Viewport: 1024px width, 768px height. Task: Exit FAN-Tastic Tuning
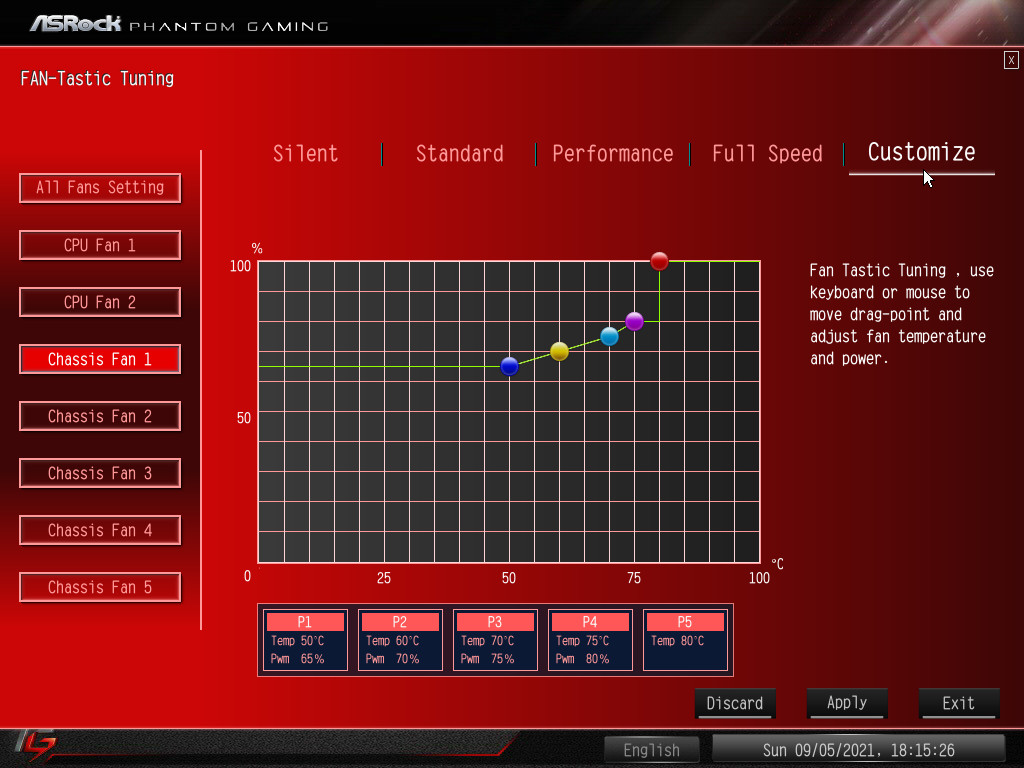point(959,703)
